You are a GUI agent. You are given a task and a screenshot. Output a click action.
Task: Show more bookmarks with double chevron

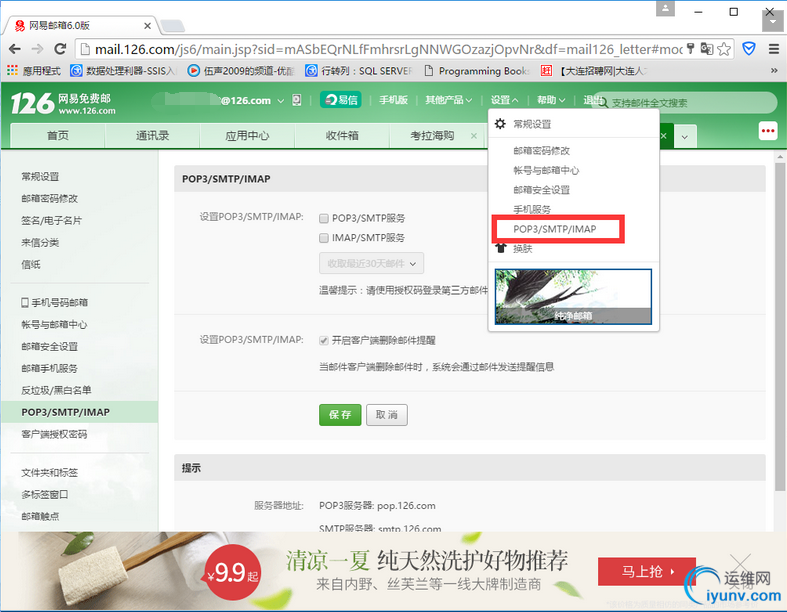[x=774, y=71]
